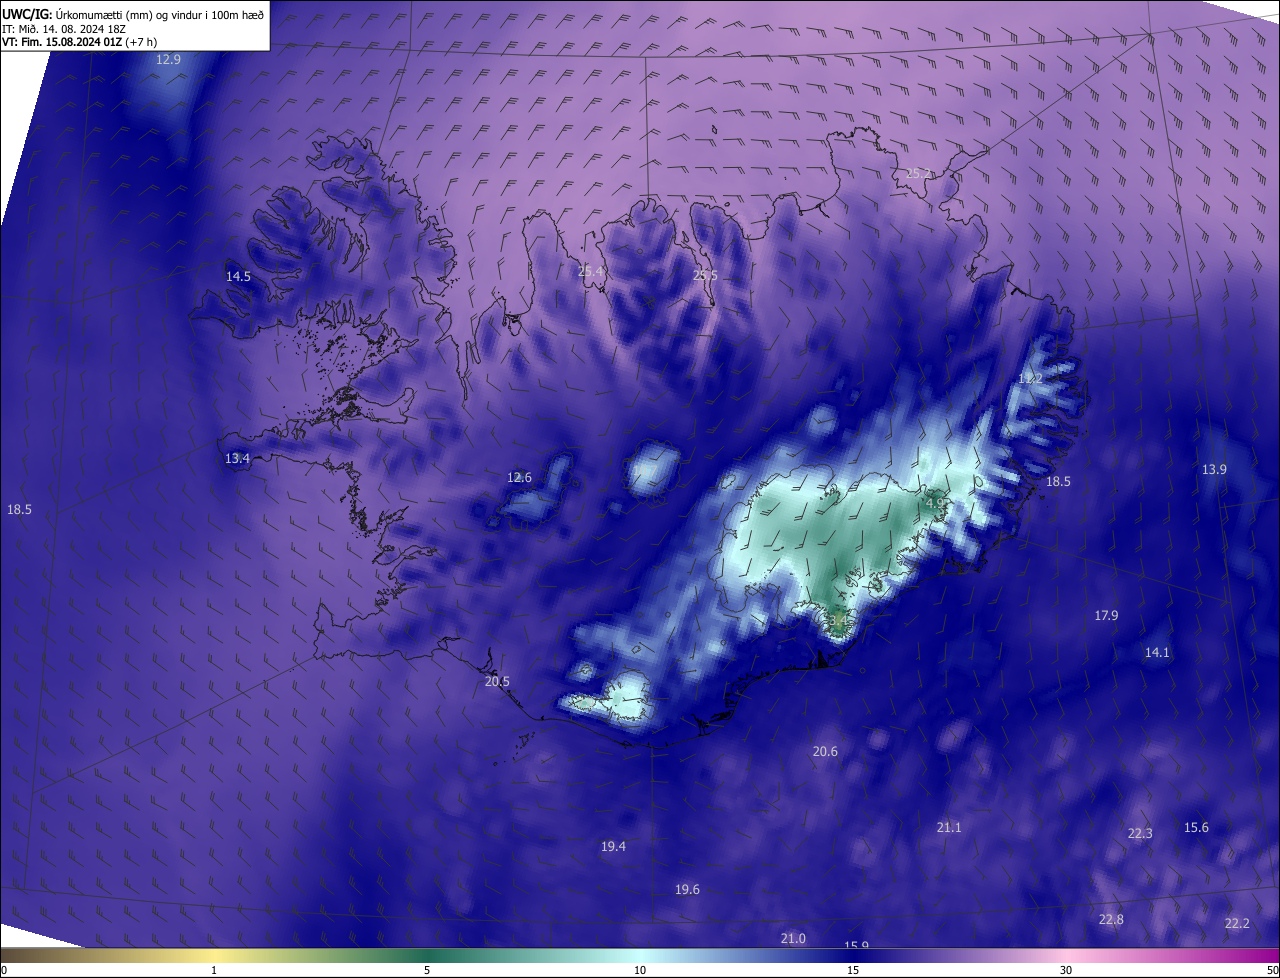Click the 15 tick on the color scale
The image size is (1280, 978).
(x=853, y=970)
